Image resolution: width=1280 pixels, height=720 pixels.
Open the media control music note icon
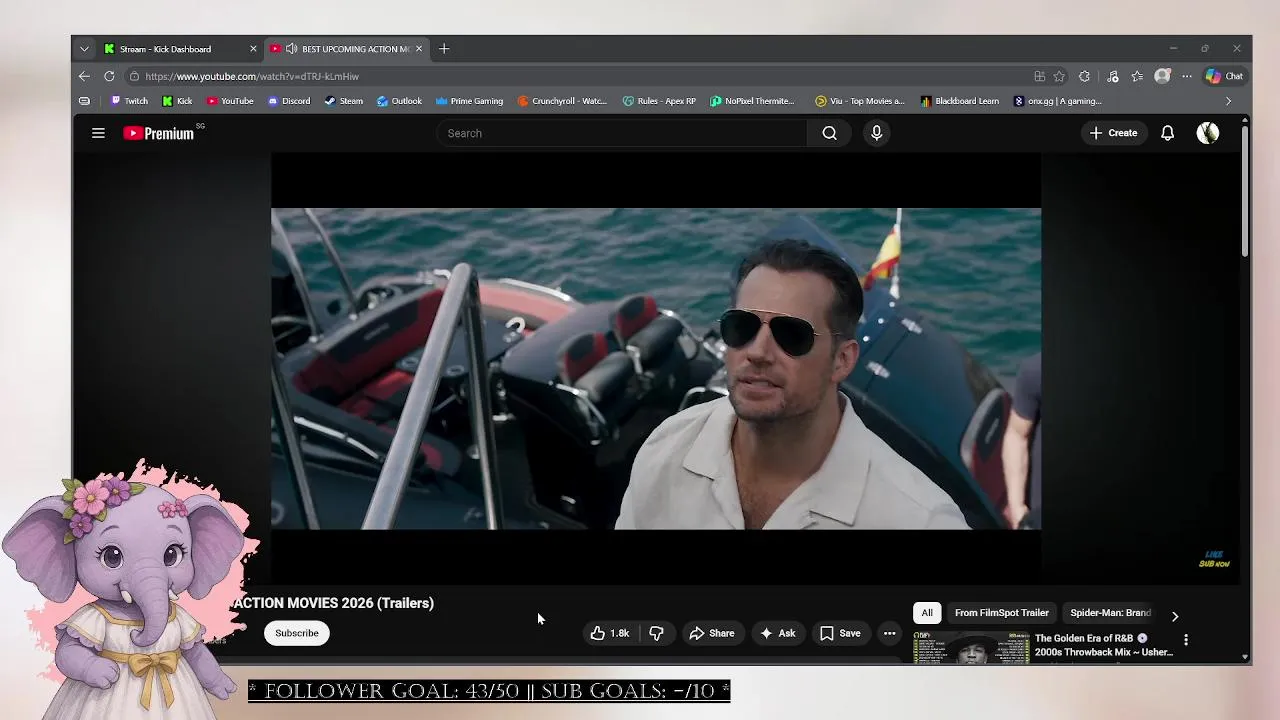(1112, 76)
